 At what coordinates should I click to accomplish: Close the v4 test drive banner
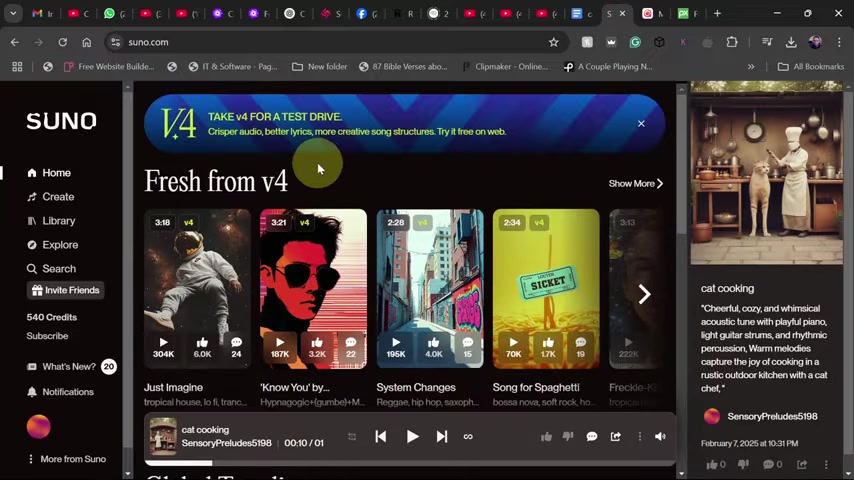tap(641, 124)
